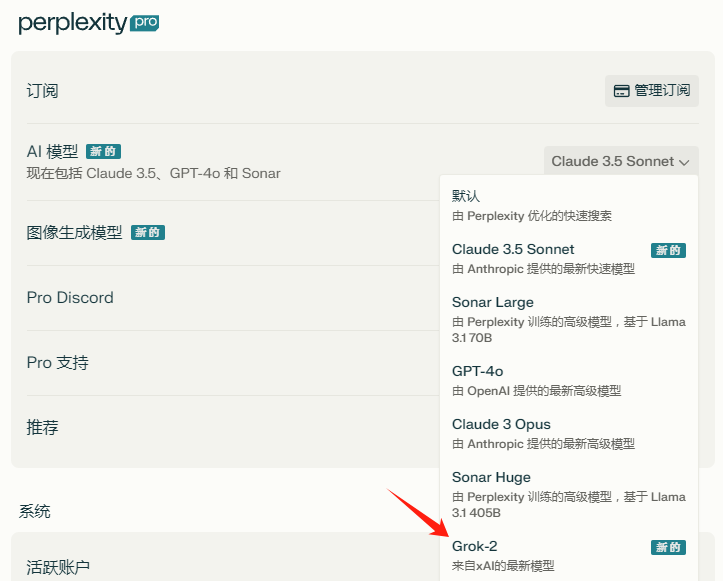Select Grok-2 from the model dropdown
Screen dimensions: 723x581
pos(569,556)
